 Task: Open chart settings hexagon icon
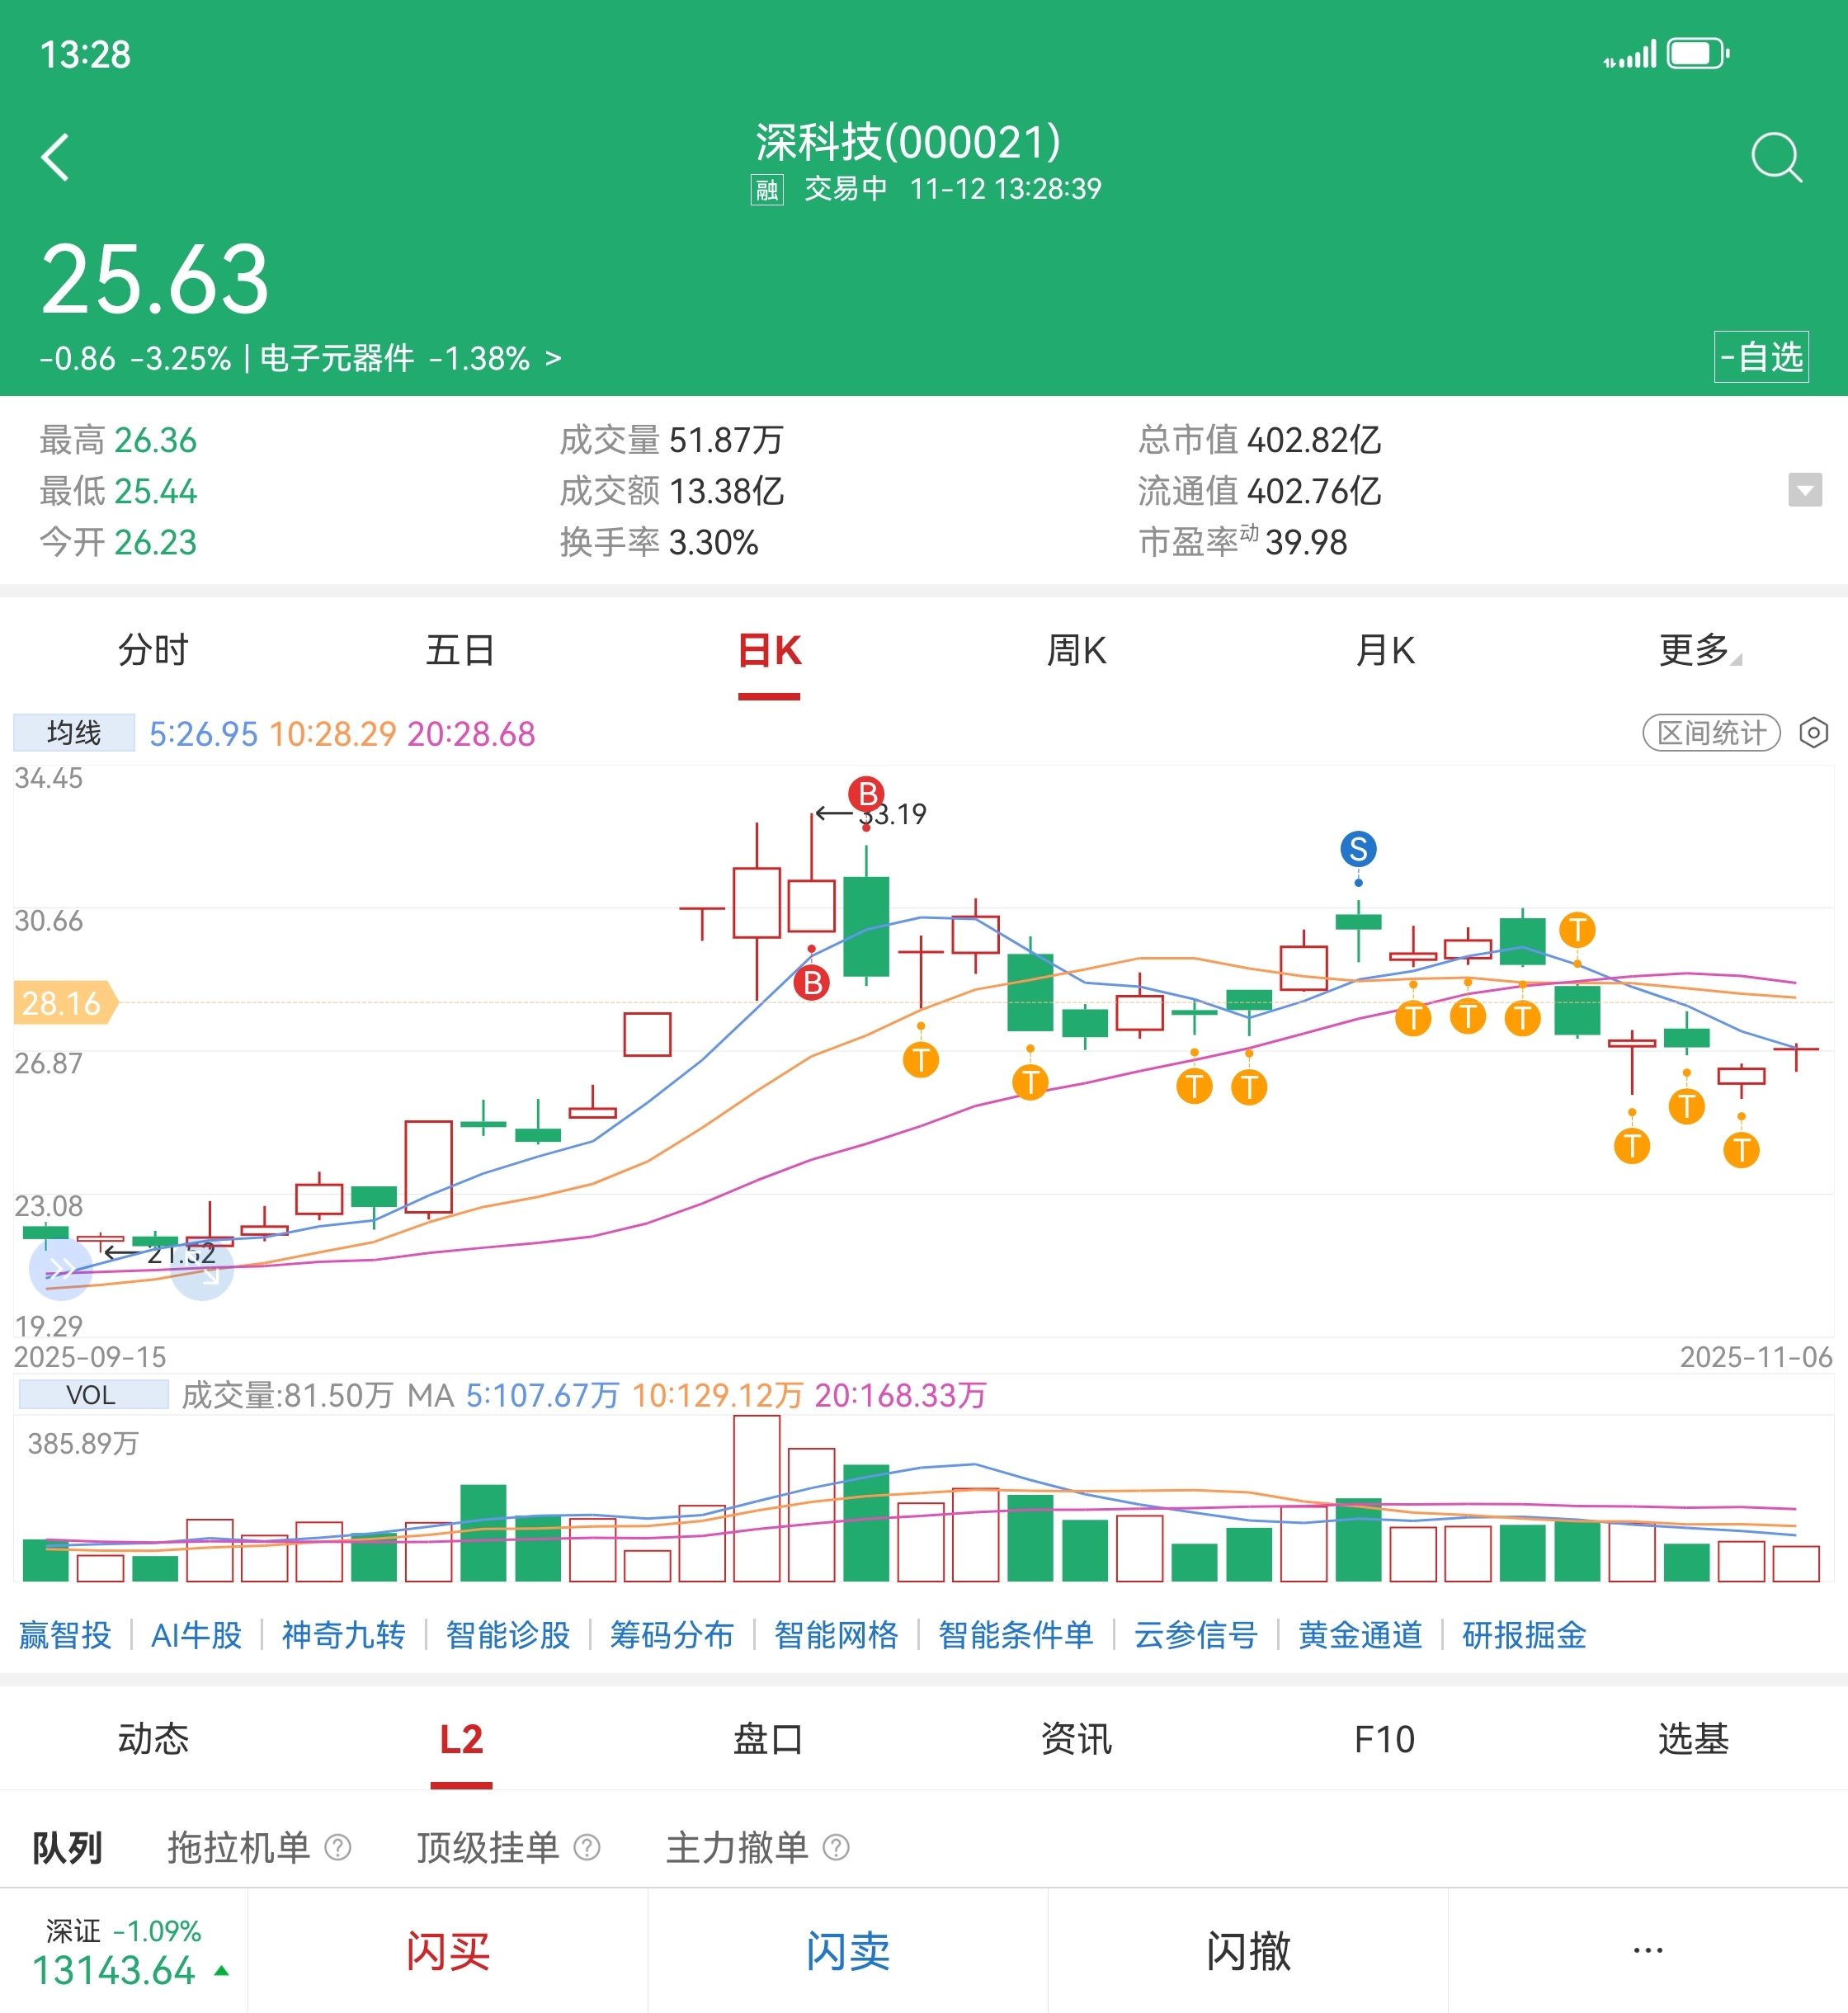pos(1813,733)
